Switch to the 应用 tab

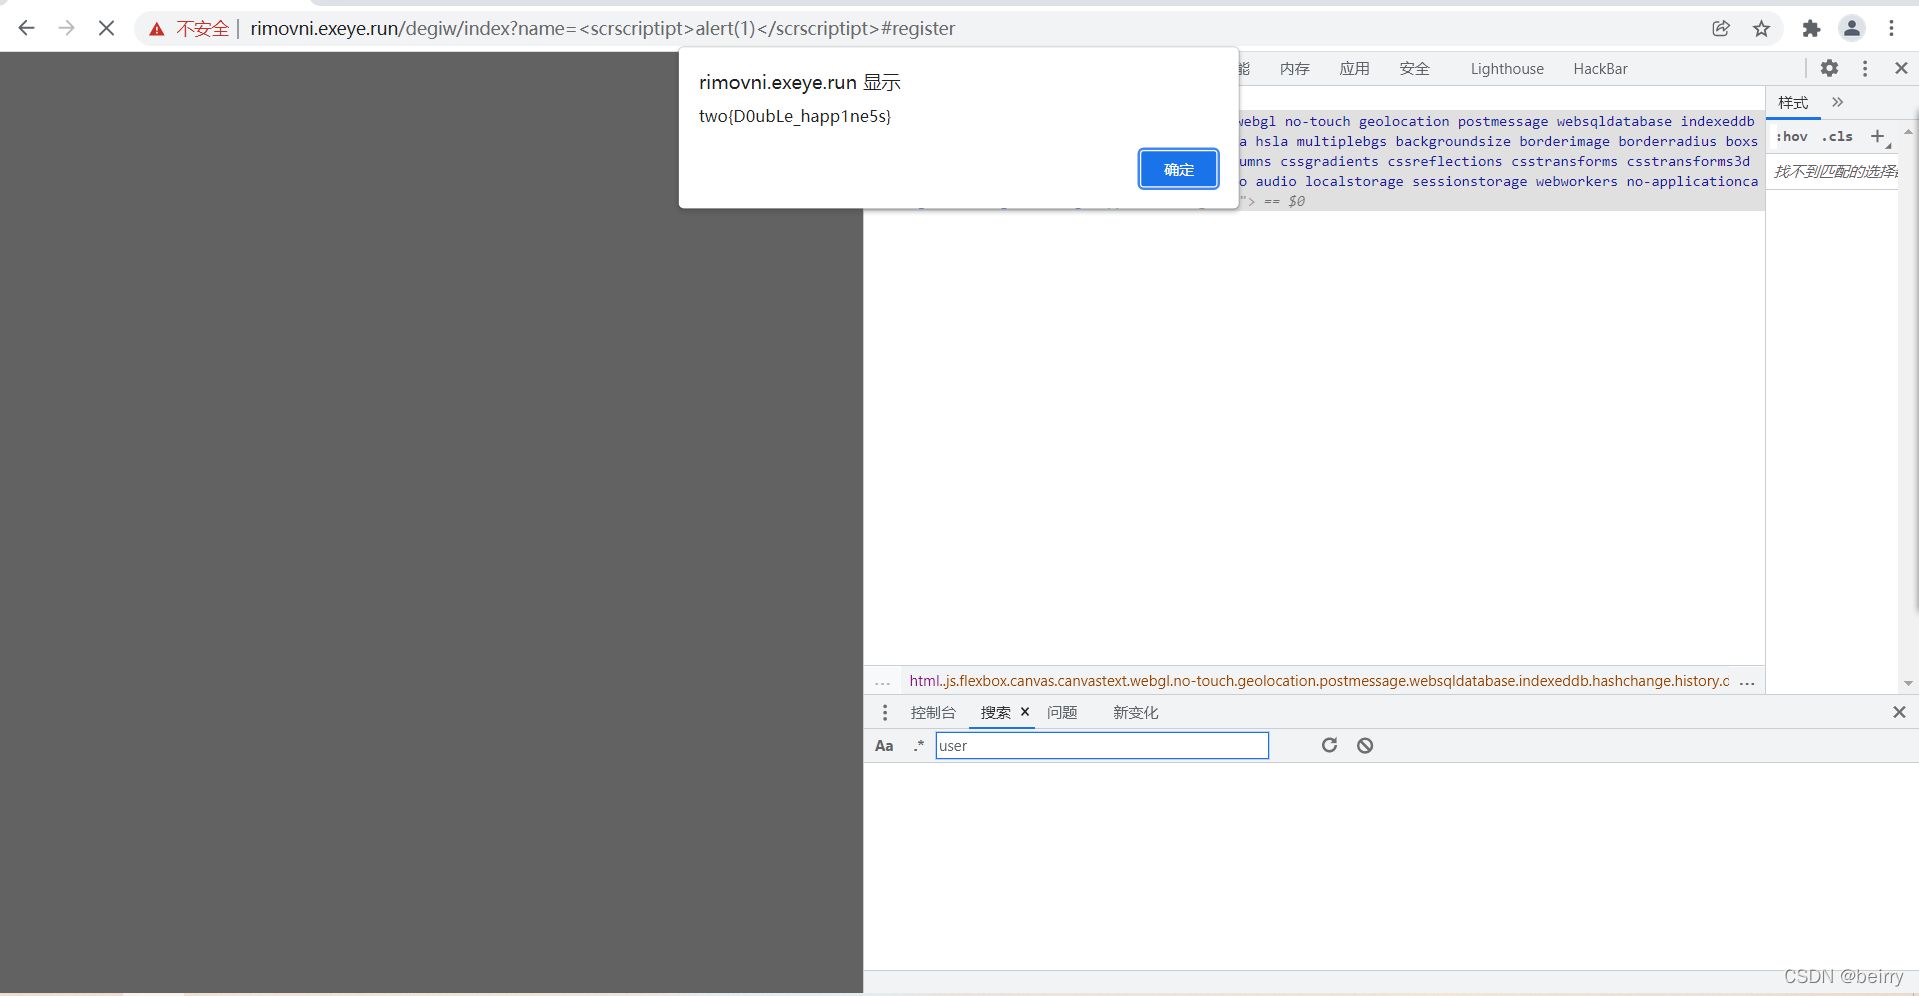coord(1355,68)
